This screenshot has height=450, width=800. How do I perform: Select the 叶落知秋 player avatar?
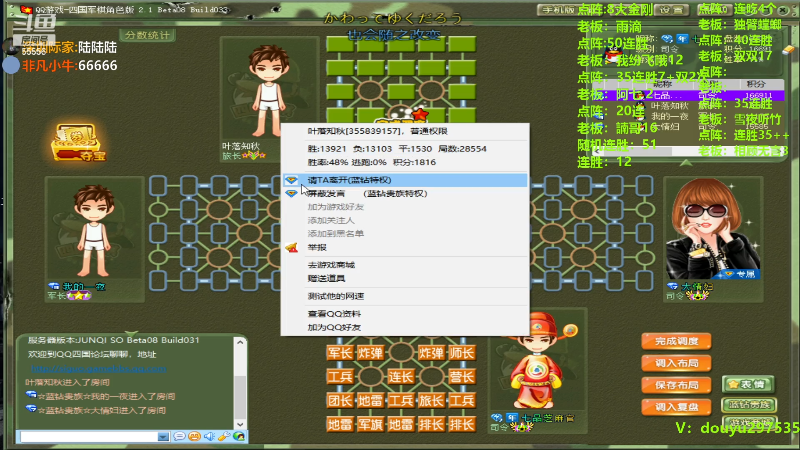[x=267, y=91]
